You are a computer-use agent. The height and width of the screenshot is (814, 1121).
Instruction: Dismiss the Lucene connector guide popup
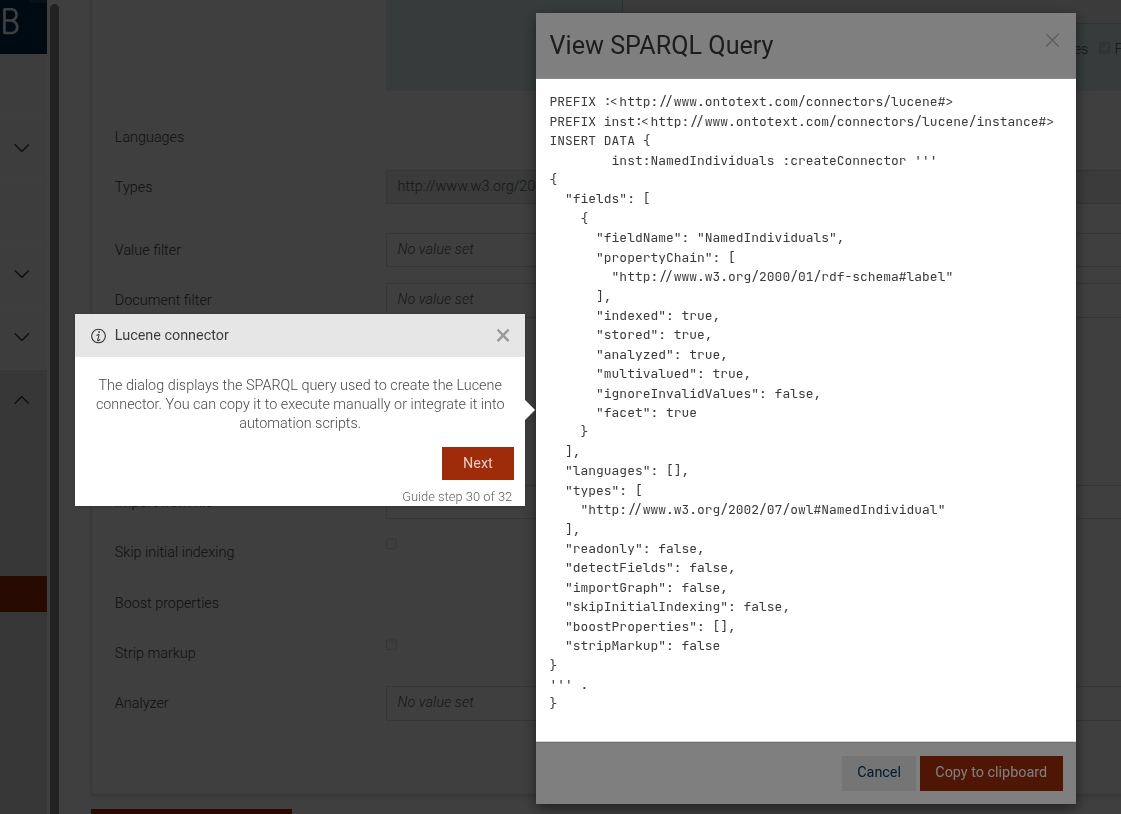click(x=503, y=336)
